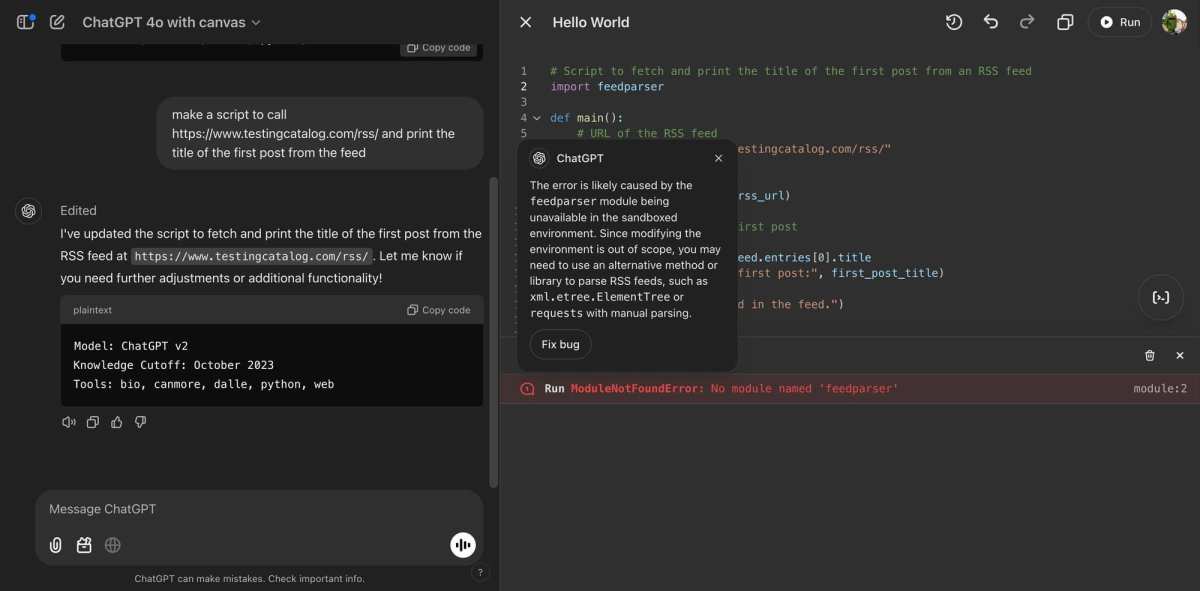The width and height of the screenshot is (1200, 591).
Task: Click the Edited status label
Action: click(78, 211)
